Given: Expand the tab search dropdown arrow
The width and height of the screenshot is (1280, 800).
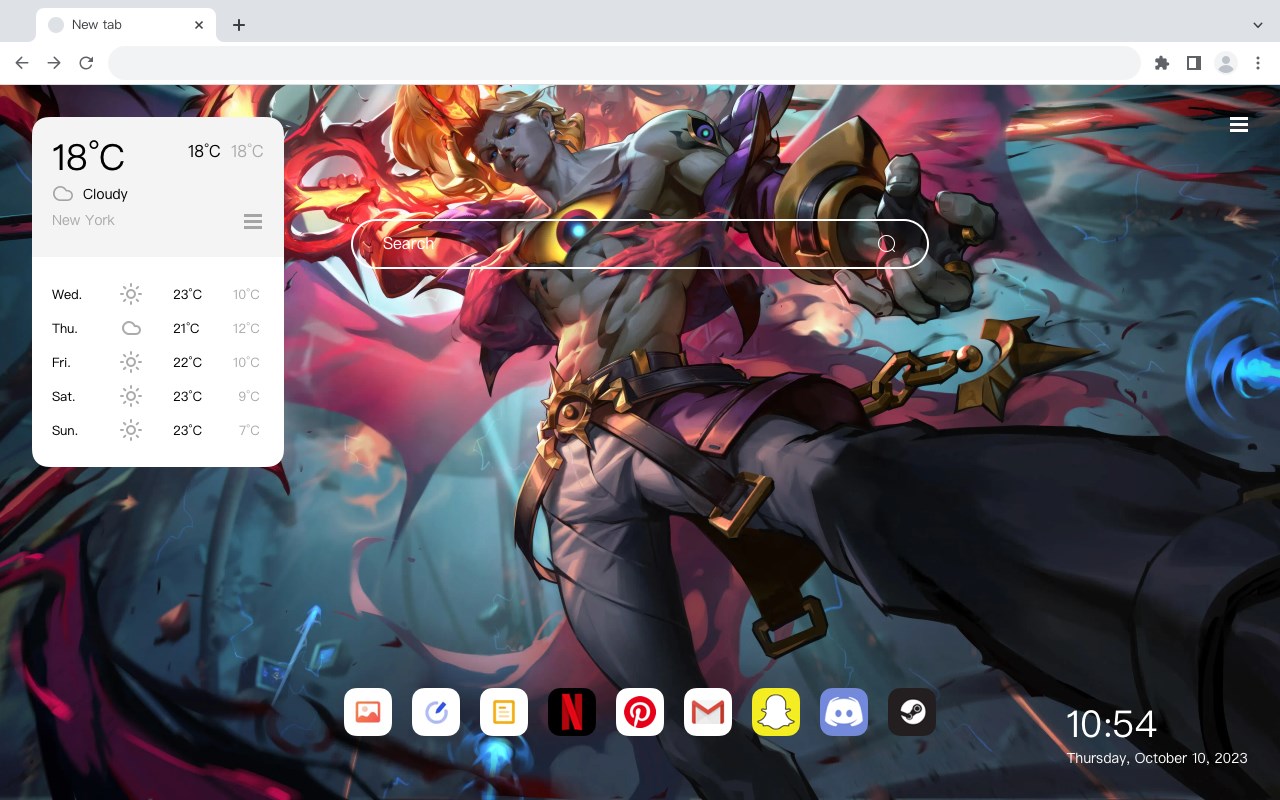Looking at the screenshot, I should click(x=1258, y=25).
